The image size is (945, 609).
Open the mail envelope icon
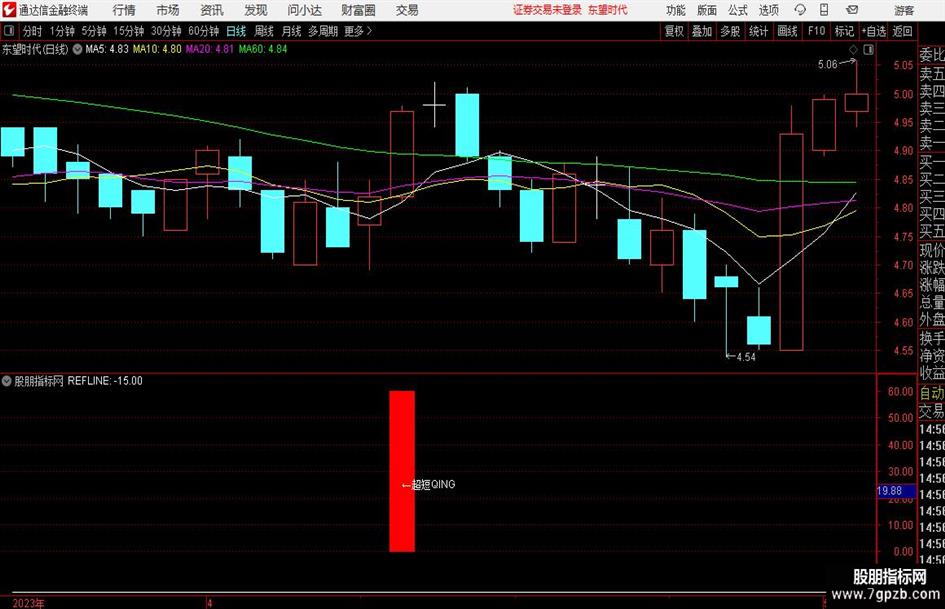[x=852, y=10]
